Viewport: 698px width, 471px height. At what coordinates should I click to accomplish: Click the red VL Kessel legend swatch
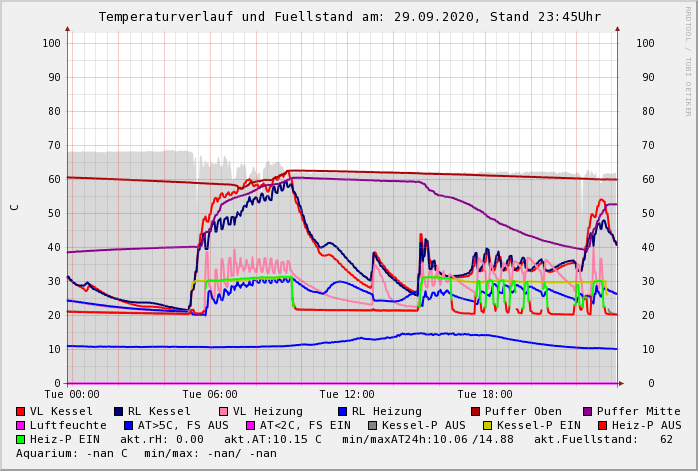(21, 412)
